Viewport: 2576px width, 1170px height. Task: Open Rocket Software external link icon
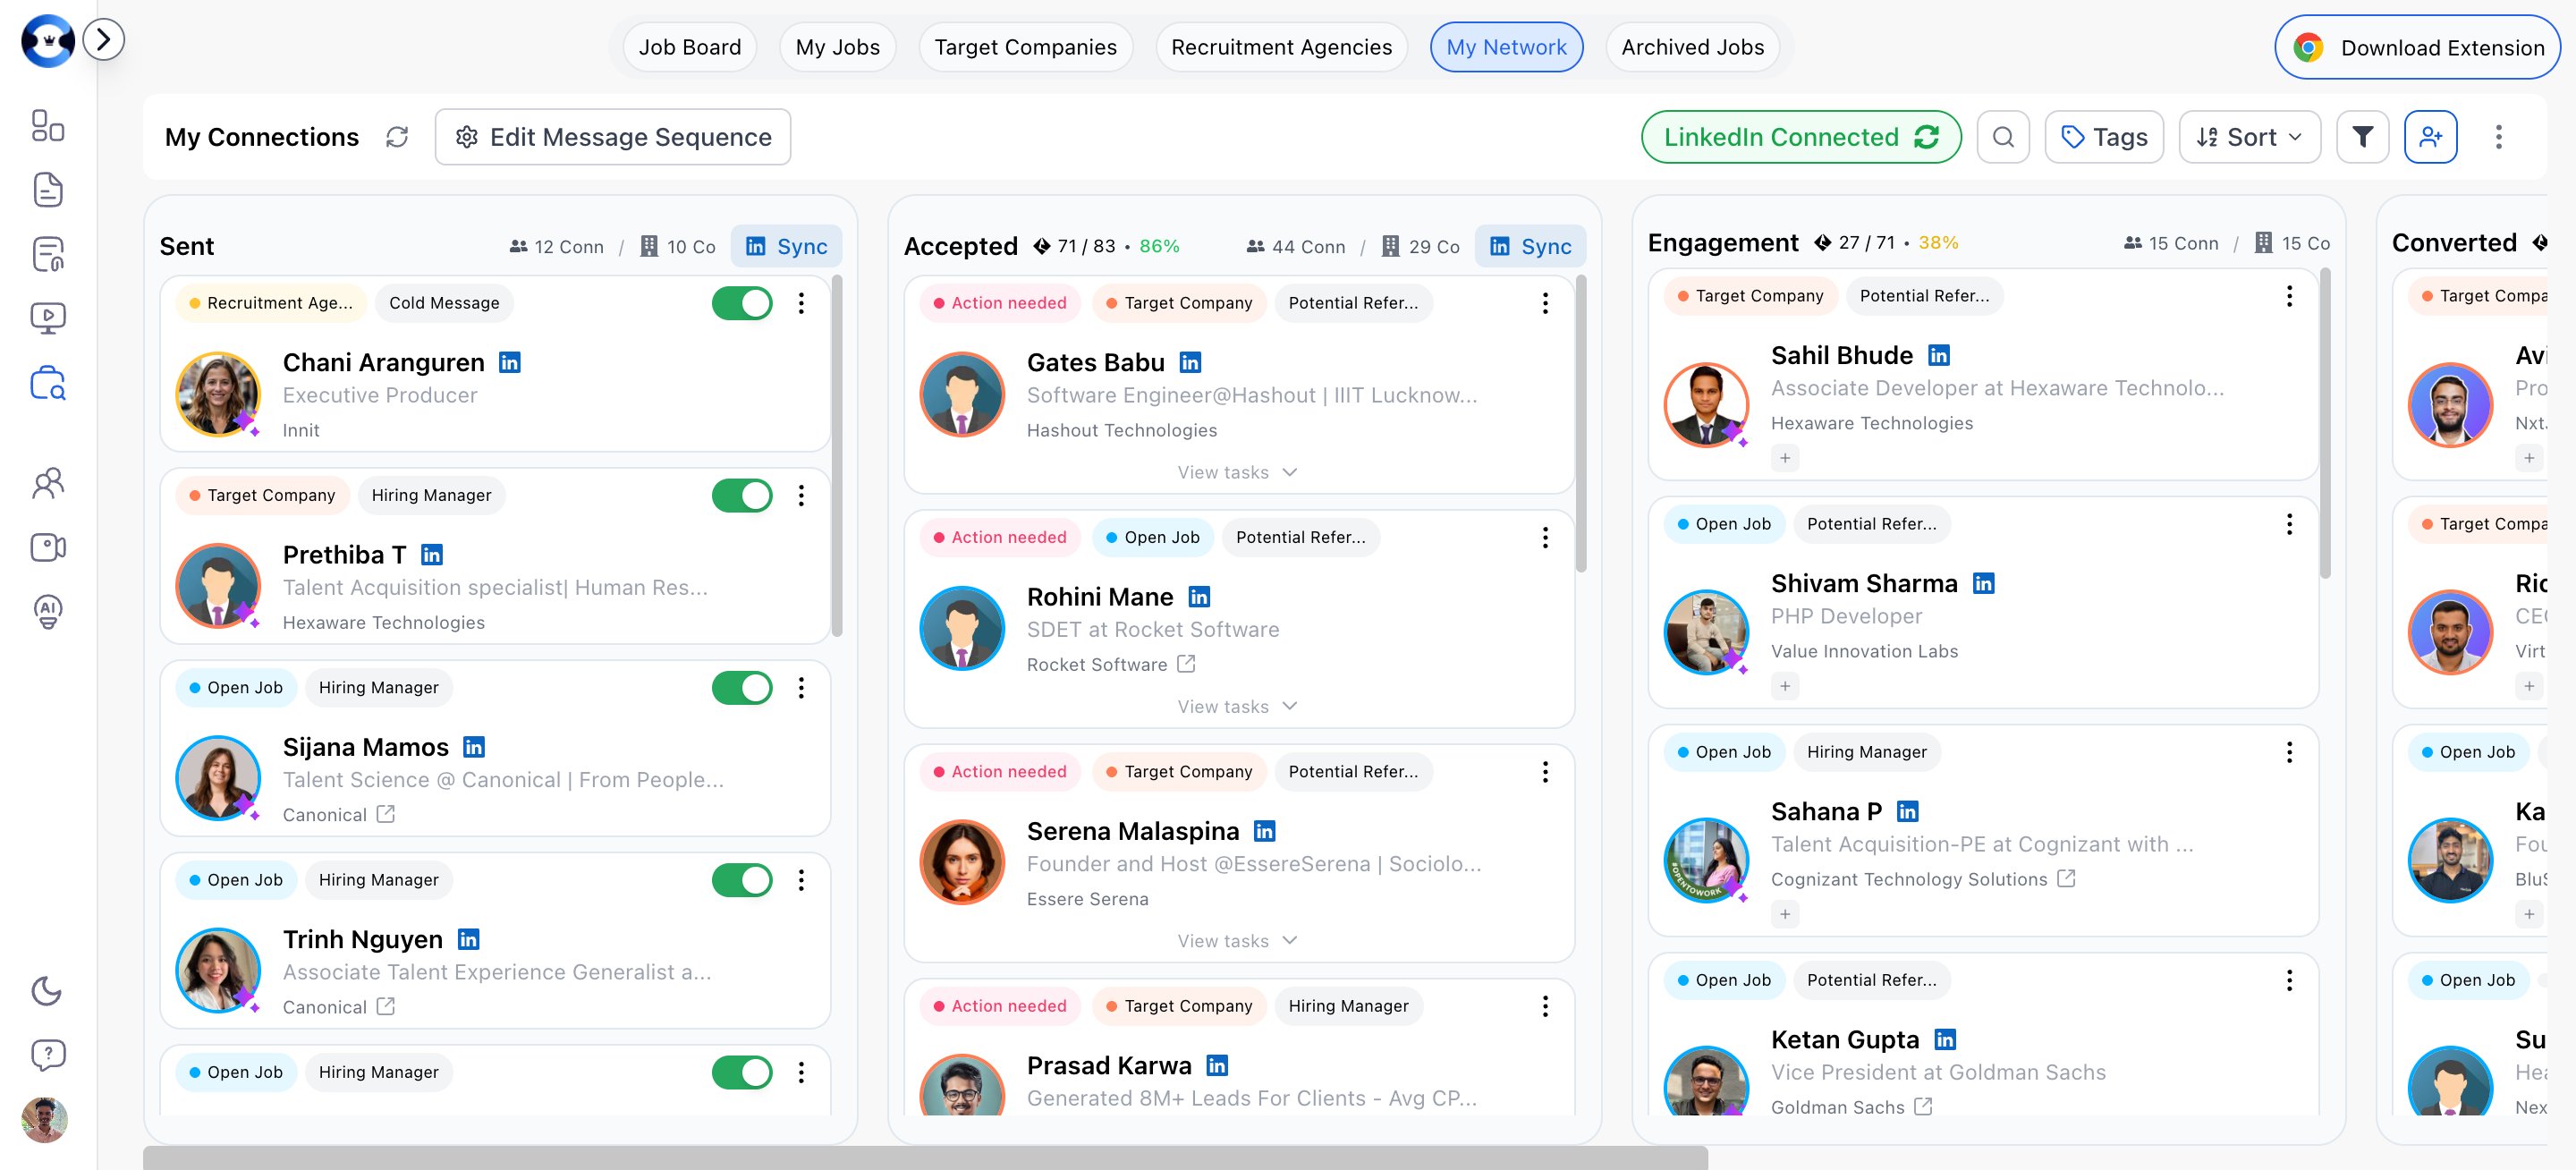point(1186,664)
